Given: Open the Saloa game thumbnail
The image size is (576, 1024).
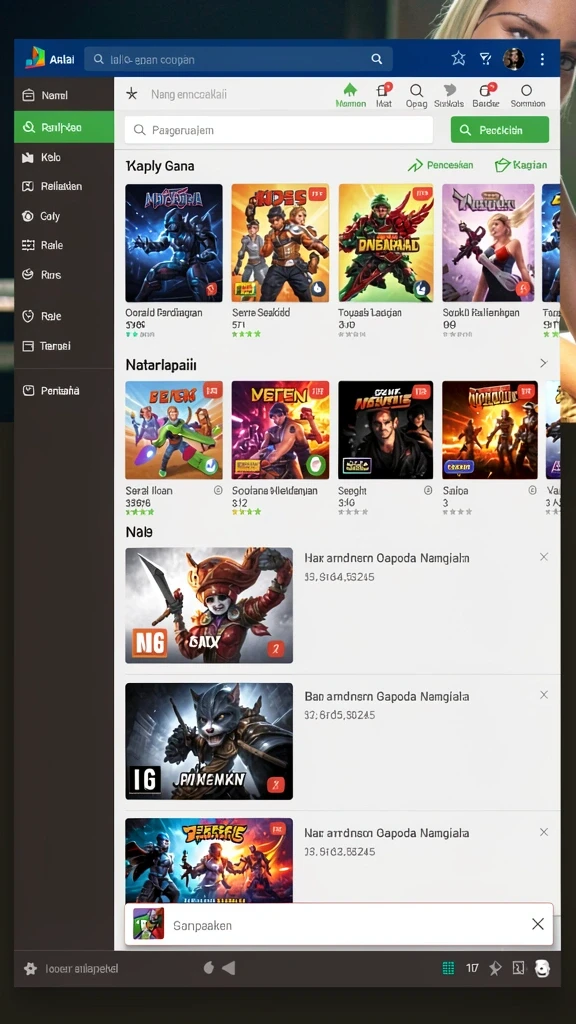Looking at the screenshot, I should [490, 430].
